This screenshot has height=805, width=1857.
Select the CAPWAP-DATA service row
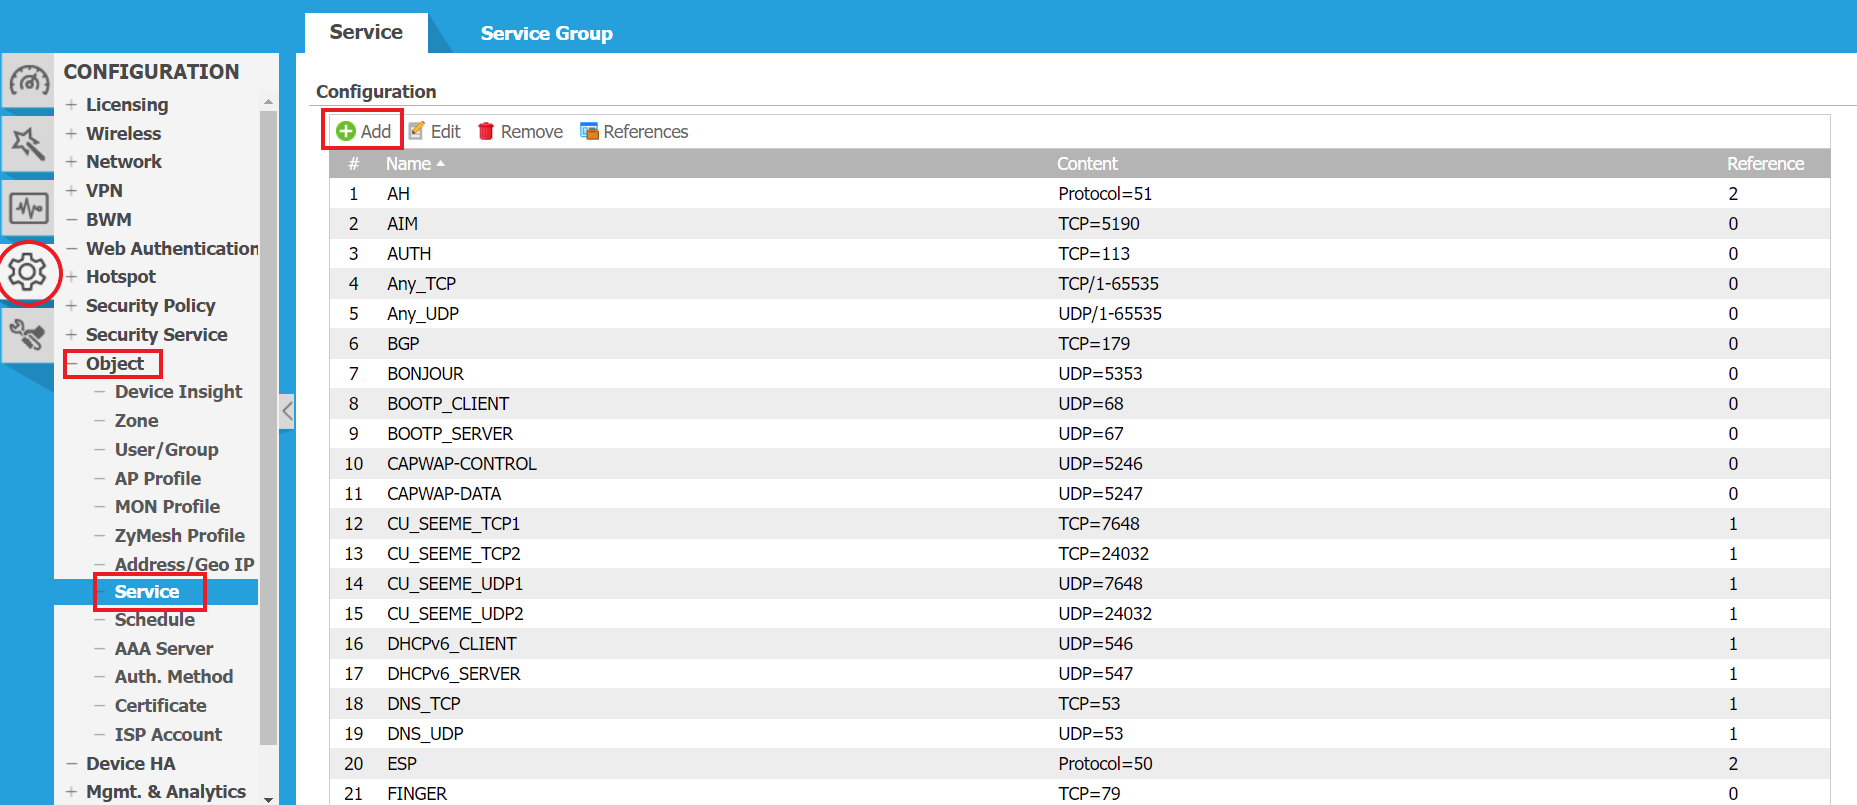[x=1080, y=493]
